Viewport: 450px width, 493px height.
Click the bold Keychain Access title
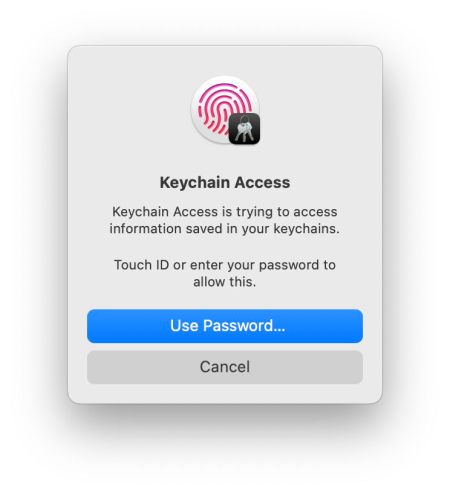pos(225,182)
